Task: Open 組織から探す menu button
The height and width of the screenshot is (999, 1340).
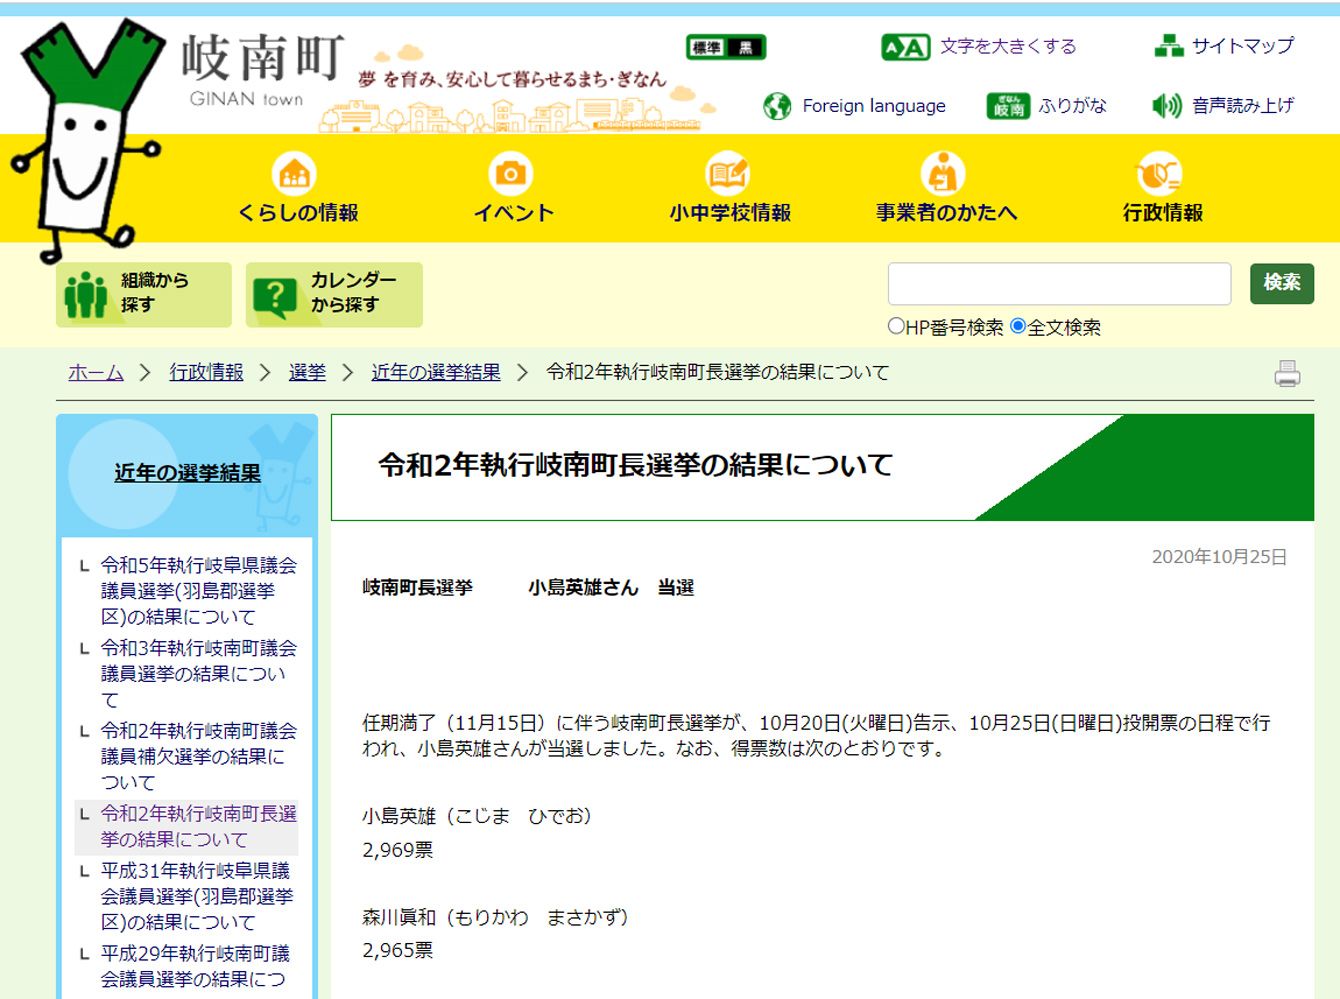Action: 144,294
